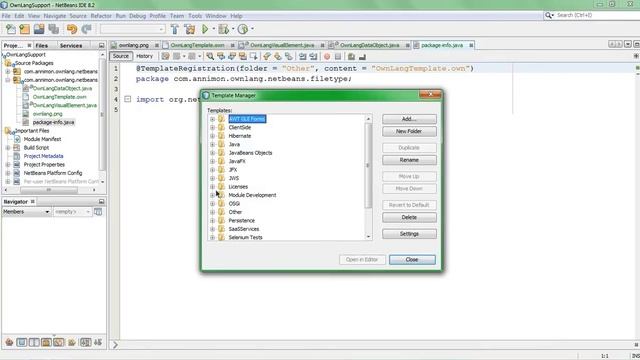Click the Find Previous Occurrence editor icon
This screenshot has width=640, height=360.
(x=221, y=56)
